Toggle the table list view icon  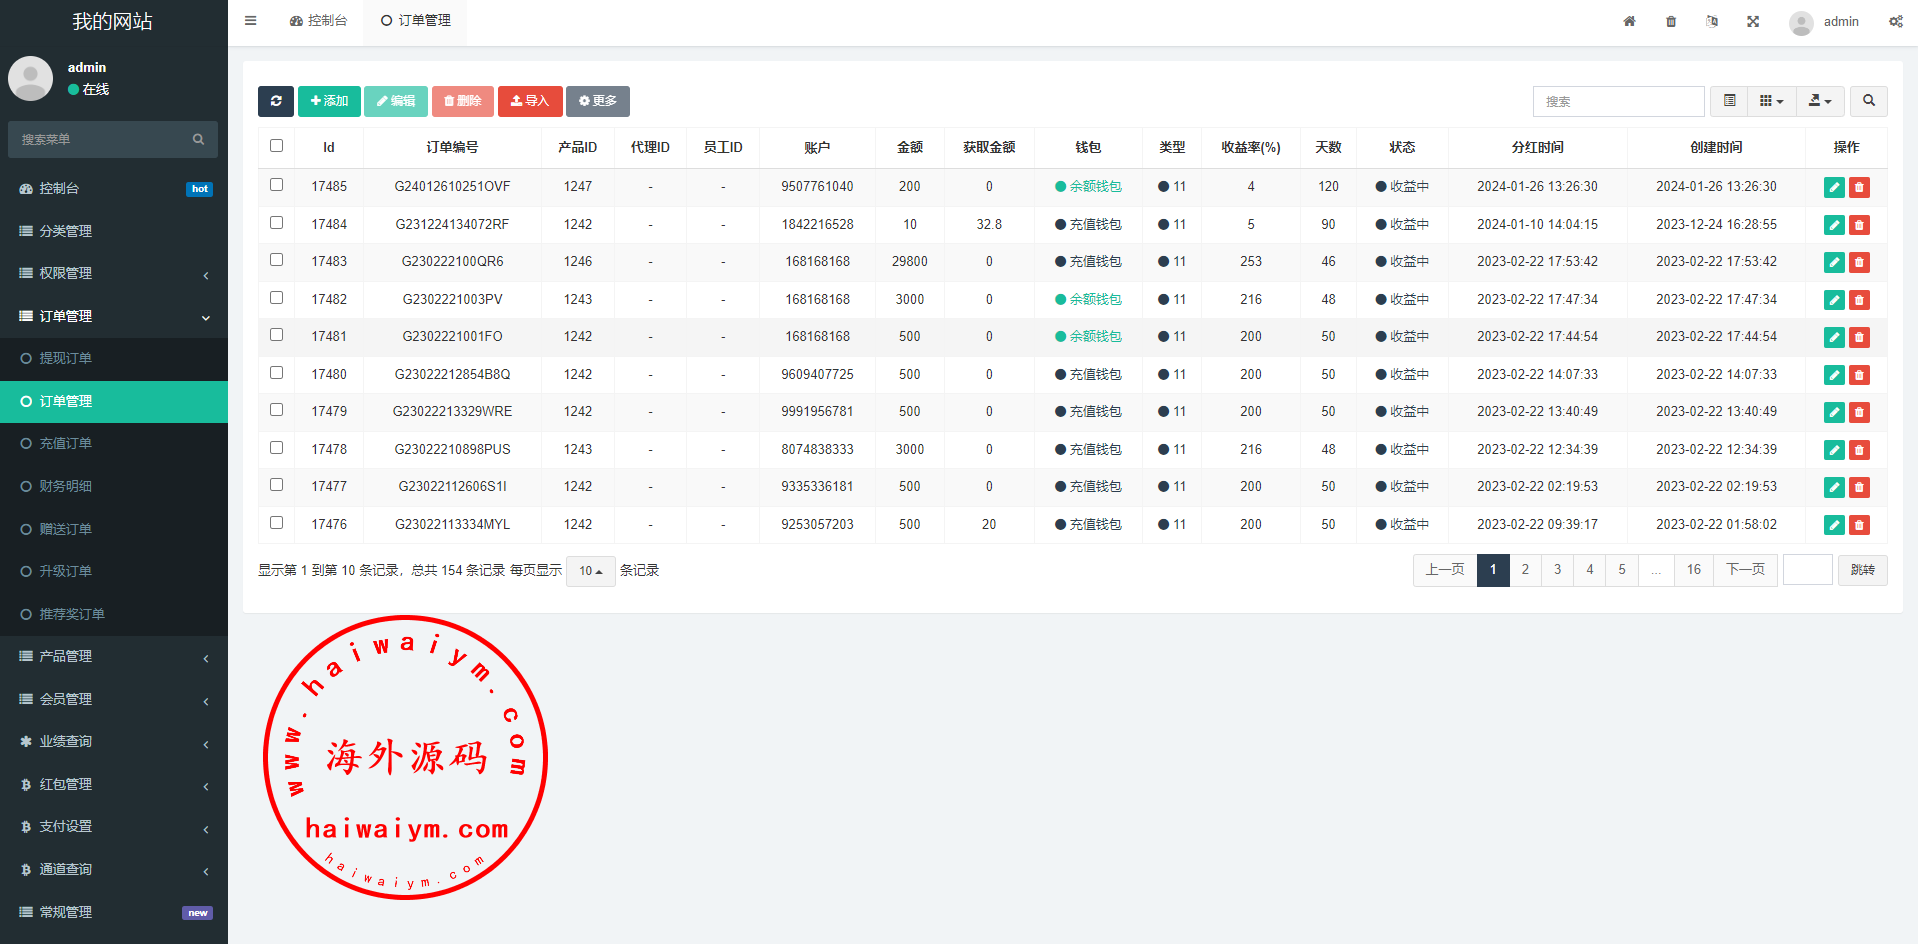pyautogui.click(x=1729, y=101)
